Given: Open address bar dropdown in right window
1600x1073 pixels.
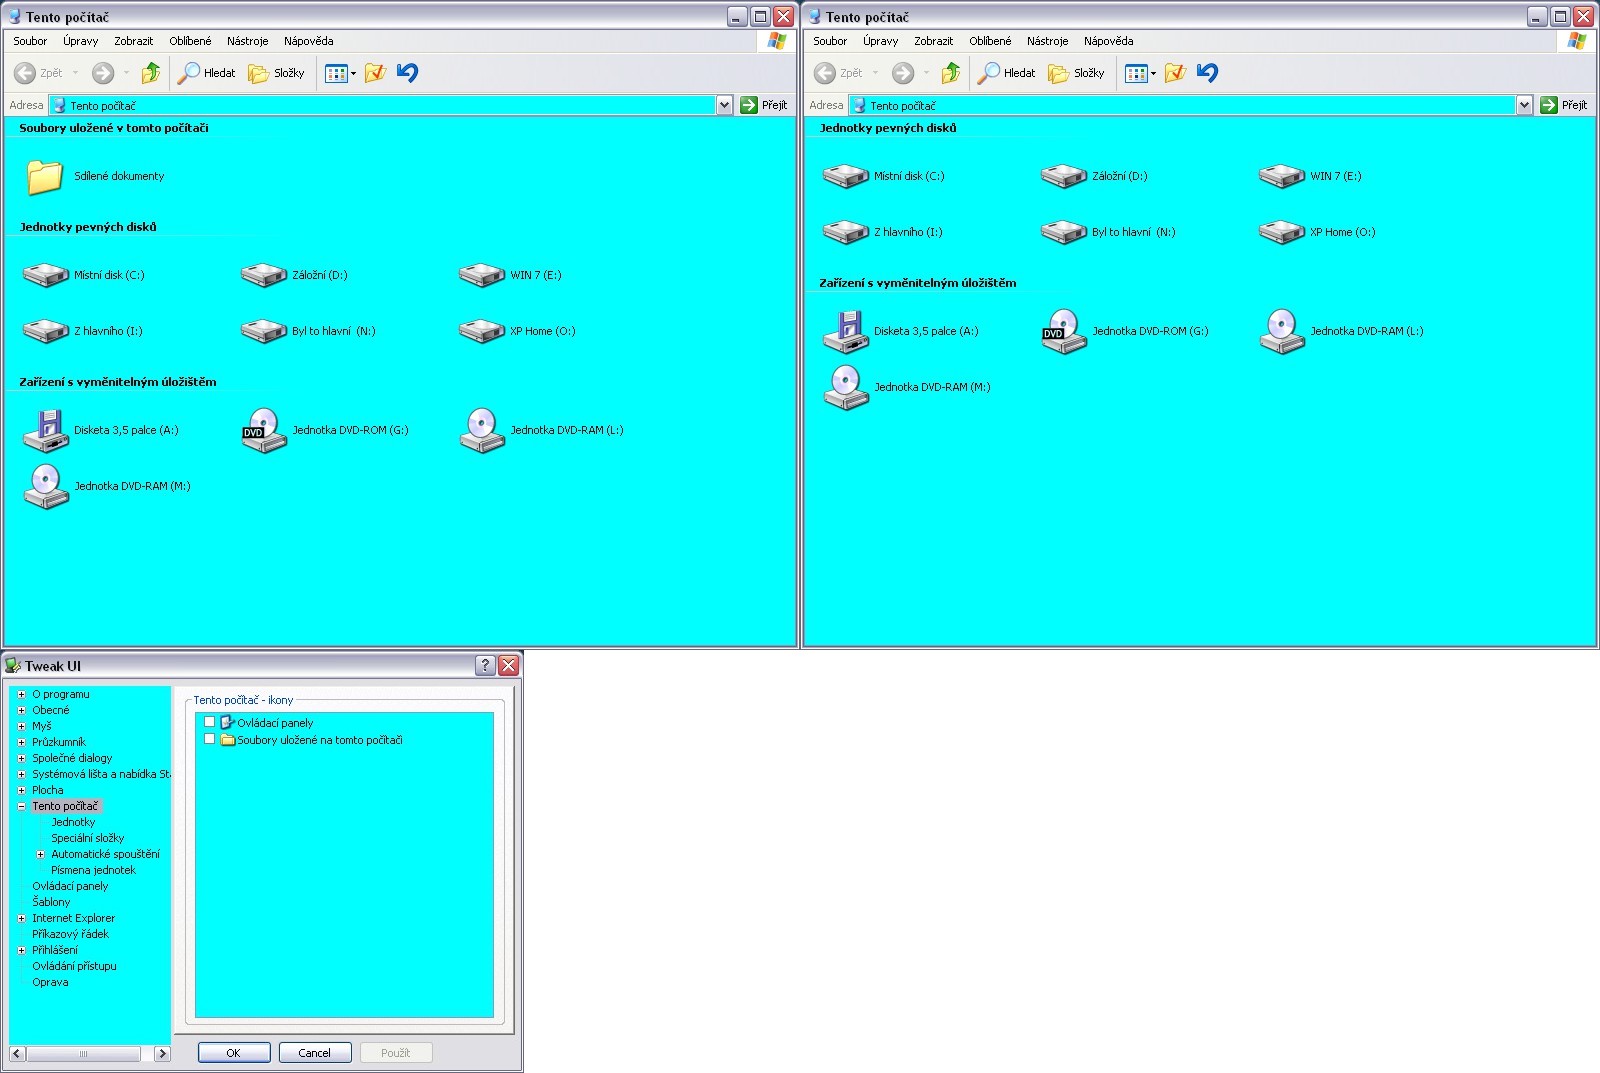Looking at the screenshot, I should point(1524,105).
